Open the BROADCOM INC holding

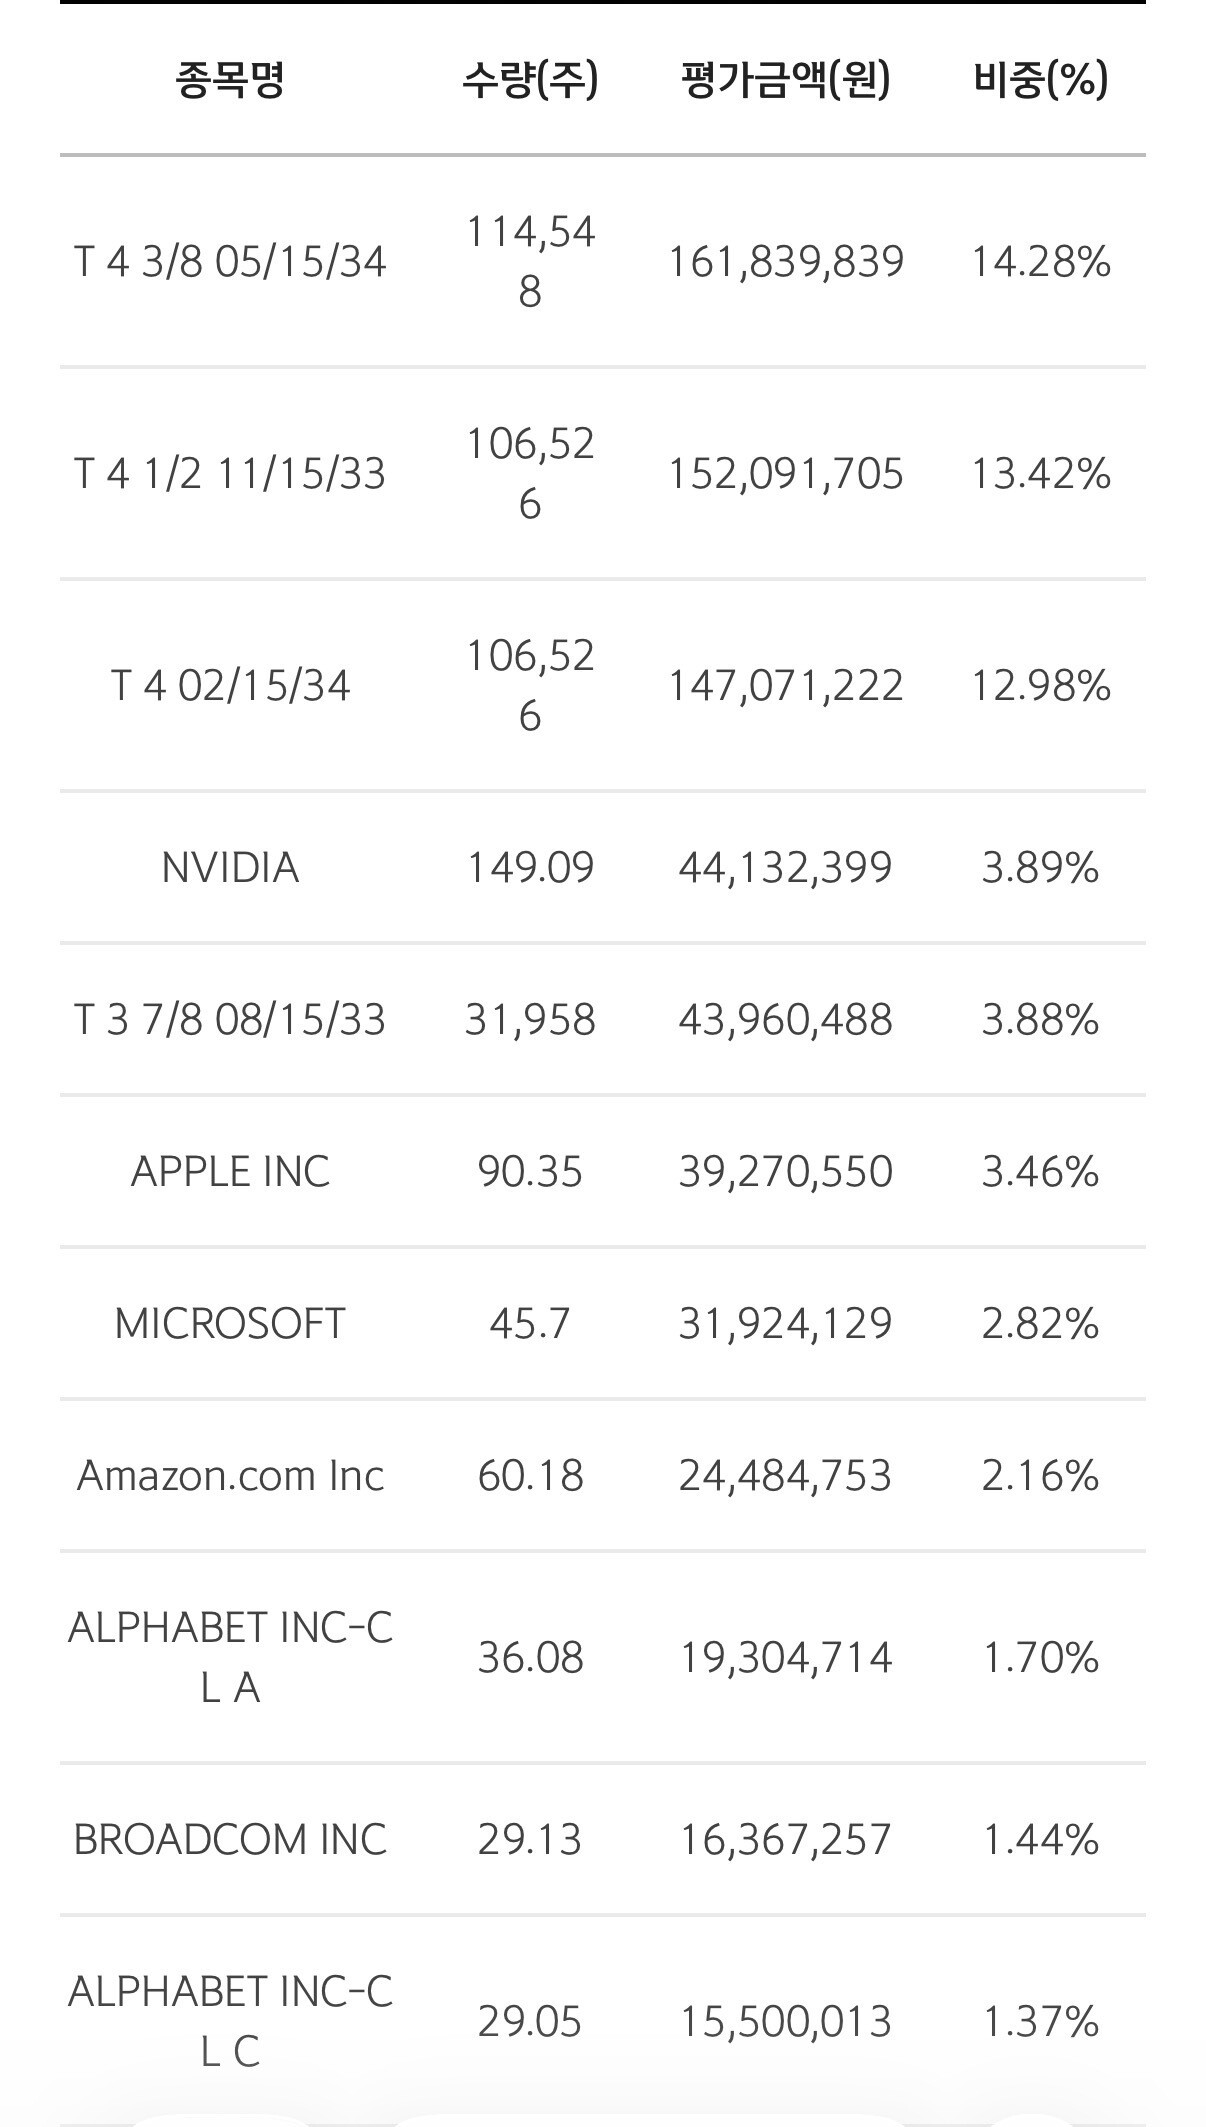[603, 1840]
